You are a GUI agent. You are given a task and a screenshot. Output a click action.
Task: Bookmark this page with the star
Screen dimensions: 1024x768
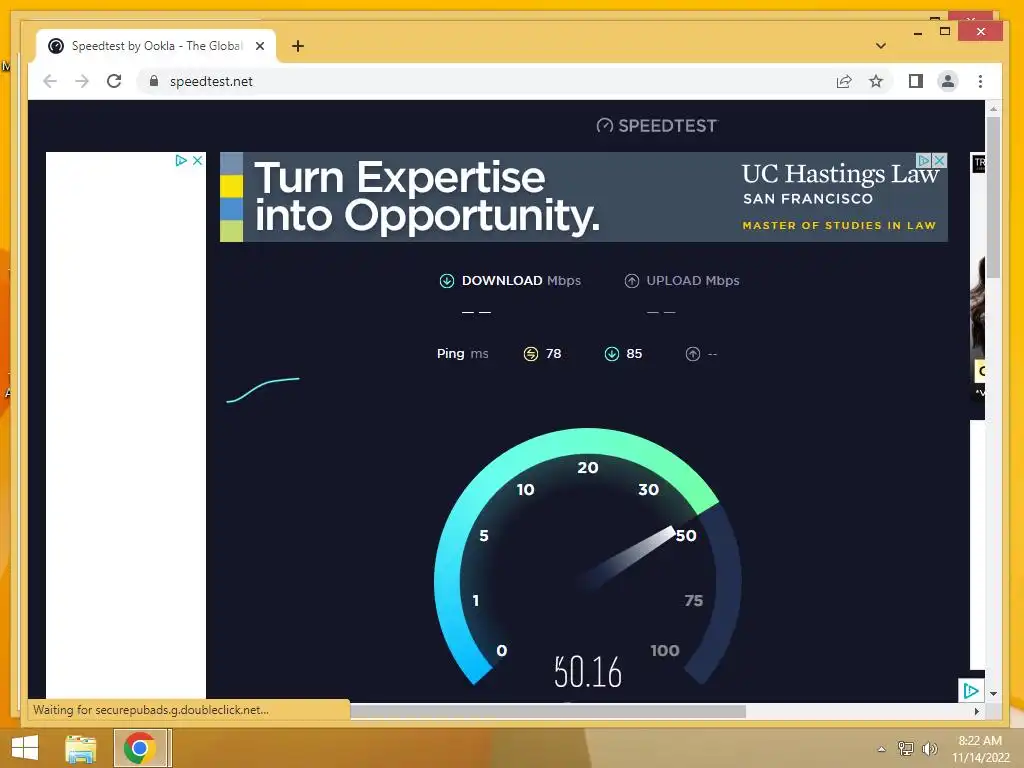pyautogui.click(x=876, y=81)
